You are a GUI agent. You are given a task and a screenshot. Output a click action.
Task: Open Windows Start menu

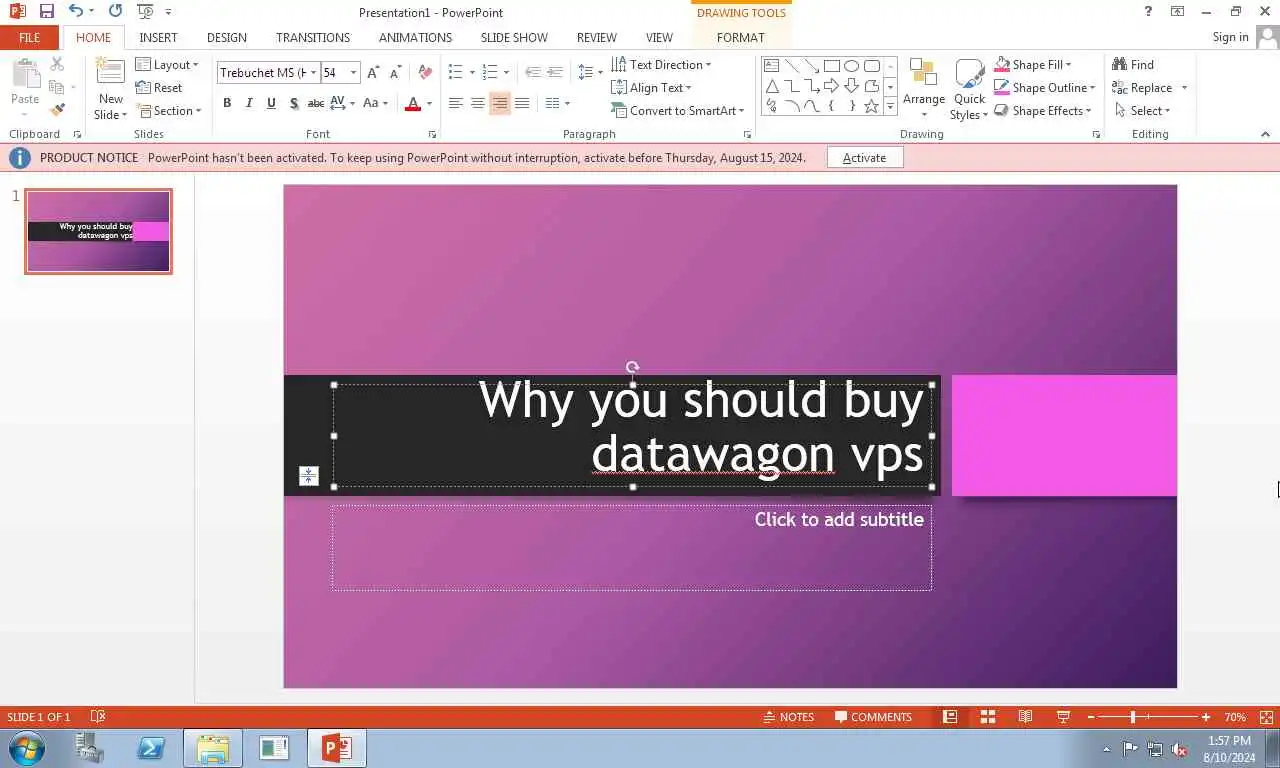pos(25,748)
